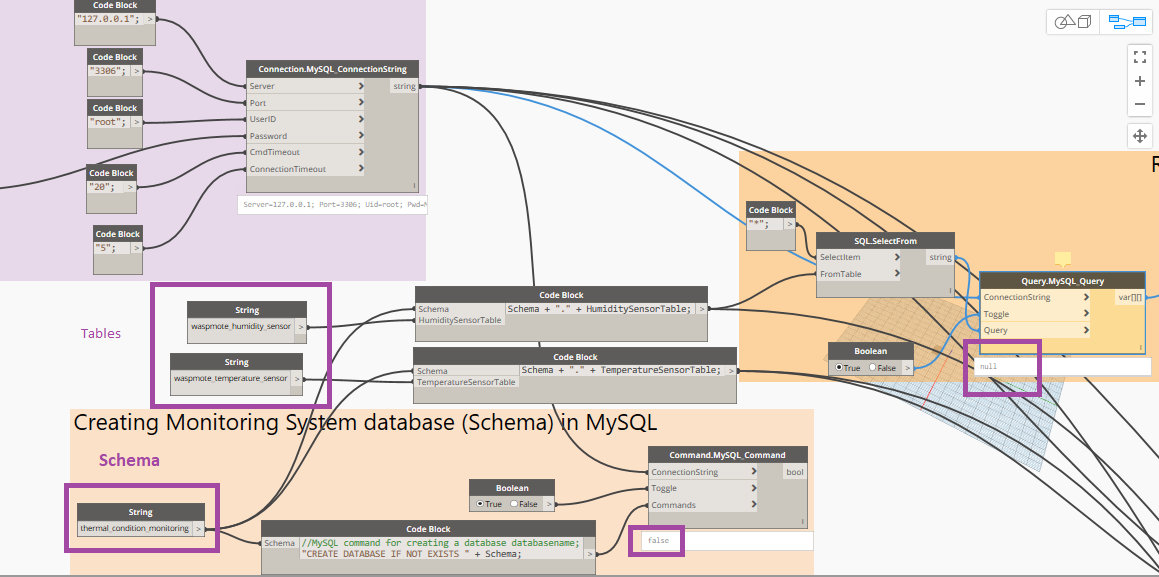Click Schema port on CREATE DATABASE Code Block
The image size is (1159, 577).
pos(280,543)
